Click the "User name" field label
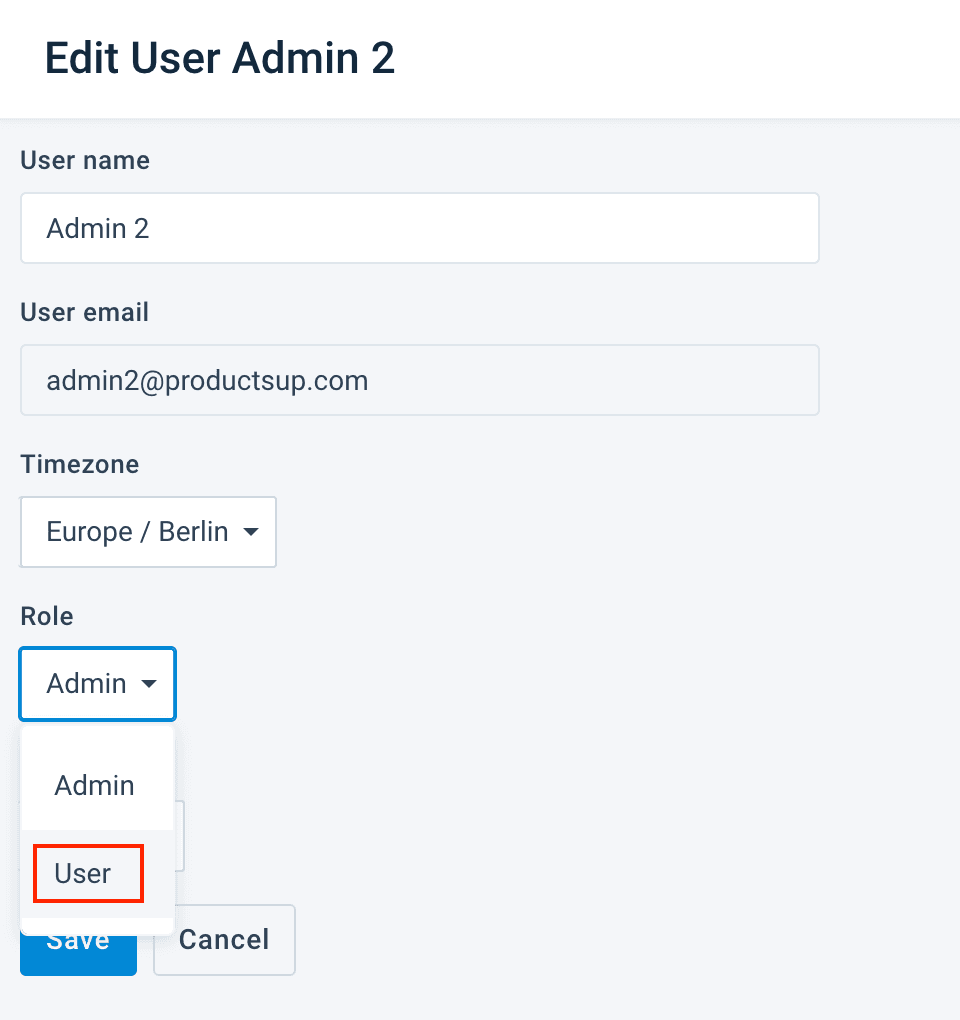The image size is (960, 1020). (x=85, y=160)
